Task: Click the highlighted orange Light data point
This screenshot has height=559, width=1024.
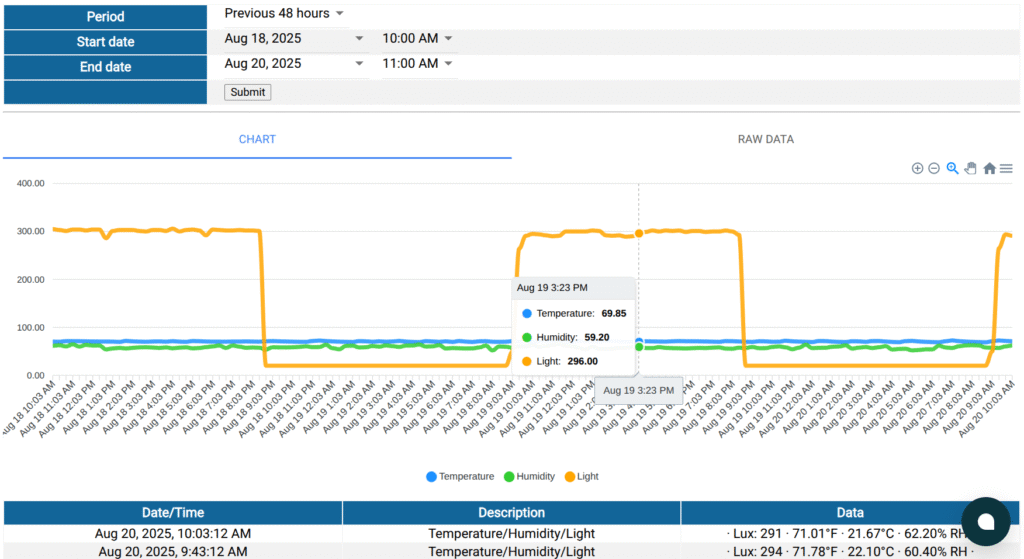Action: [x=639, y=234]
